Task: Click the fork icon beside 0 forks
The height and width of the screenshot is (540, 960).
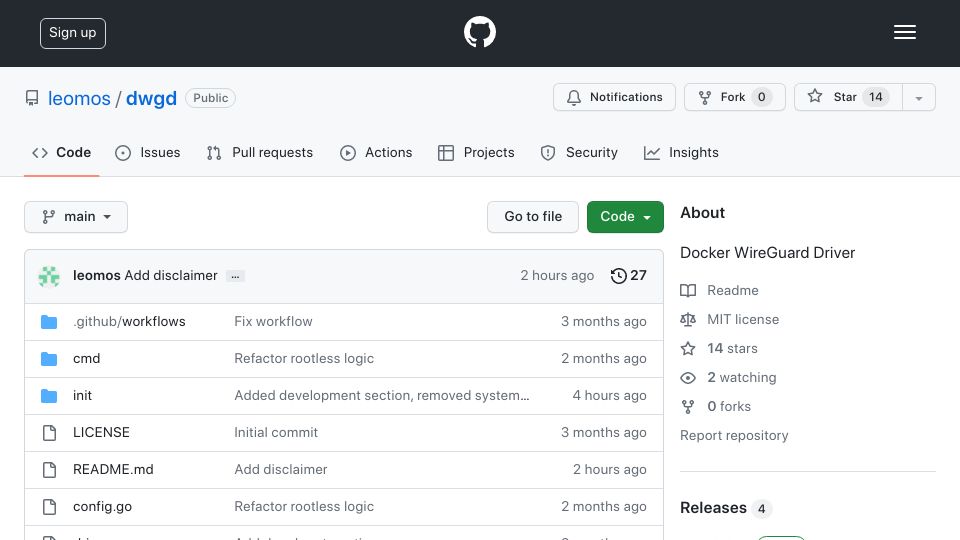Action: tap(688, 407)
